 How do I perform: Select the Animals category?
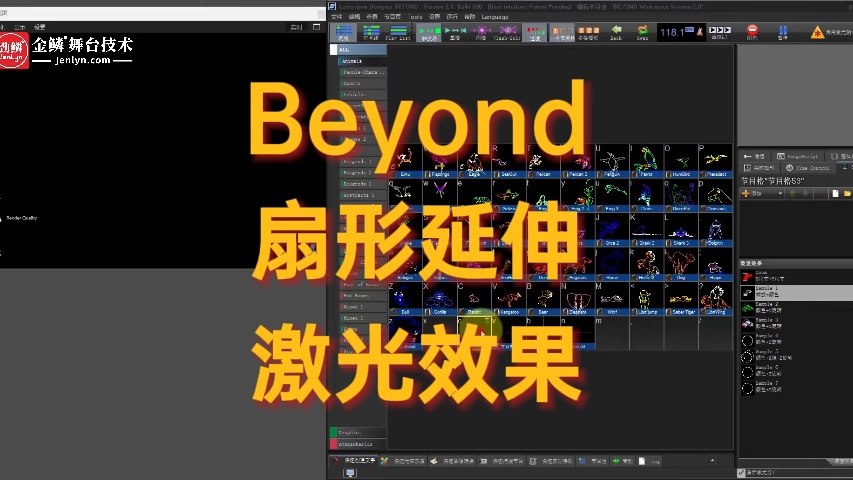362,61
